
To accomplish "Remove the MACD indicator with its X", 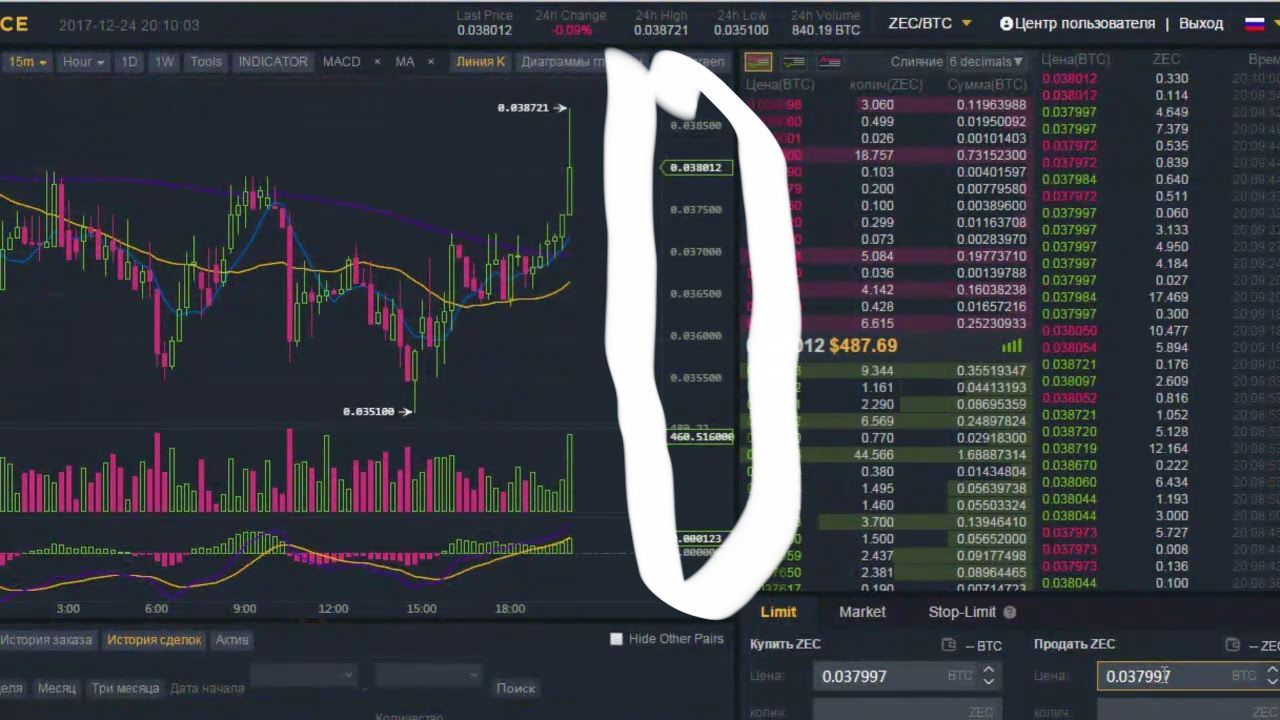I will 377,62.
